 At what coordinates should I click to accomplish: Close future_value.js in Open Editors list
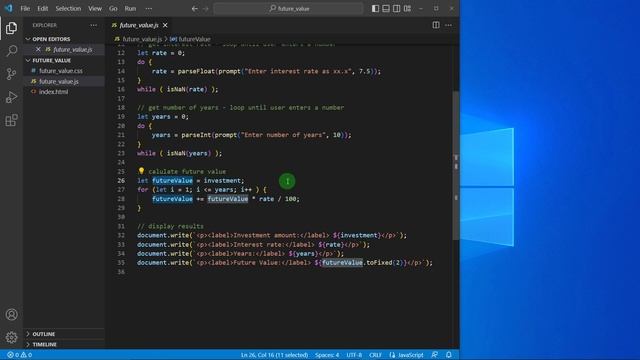[x=38, y=49]
